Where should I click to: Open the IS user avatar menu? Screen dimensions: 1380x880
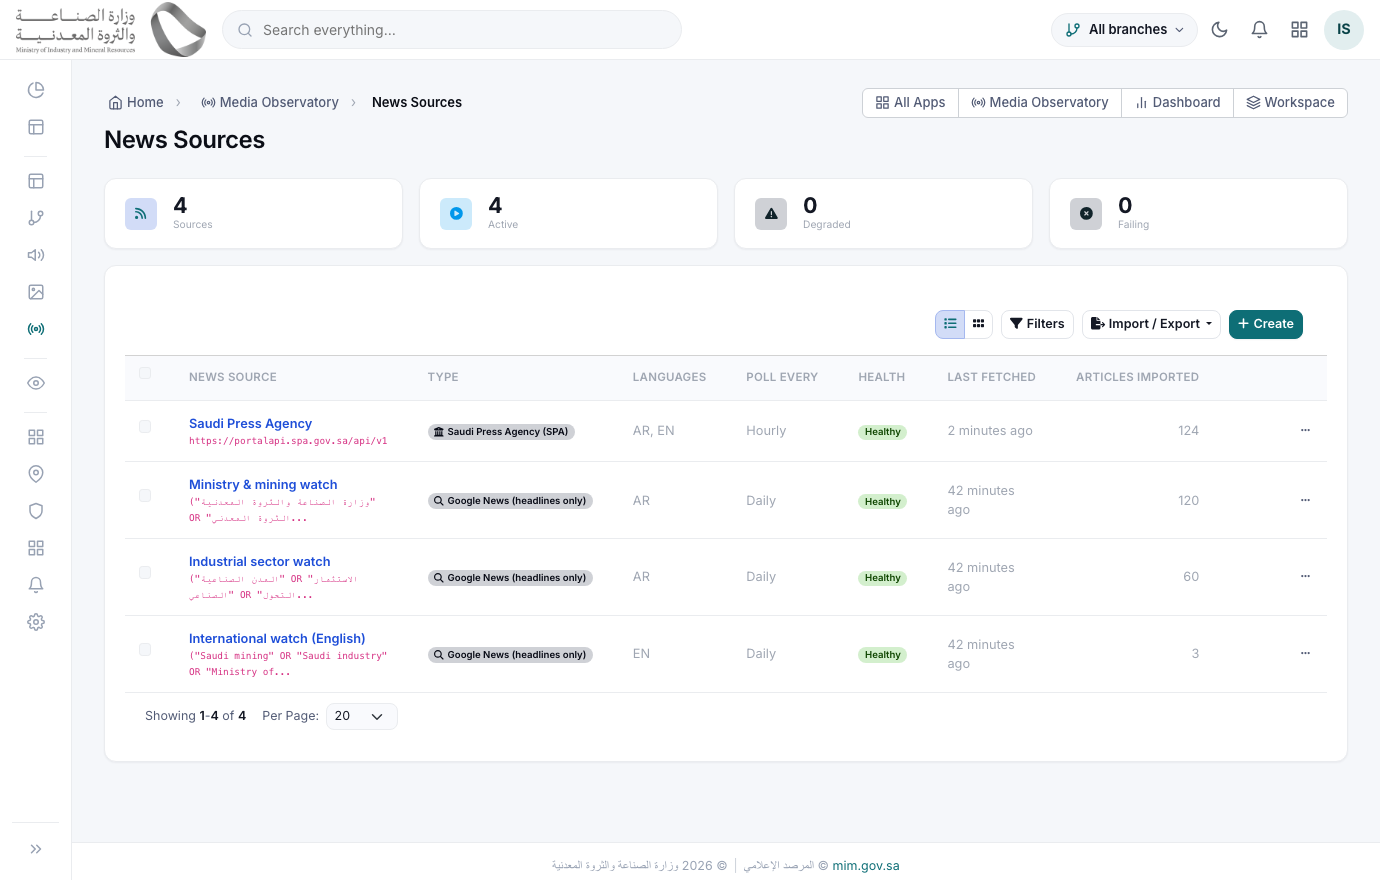(1344, 30)
